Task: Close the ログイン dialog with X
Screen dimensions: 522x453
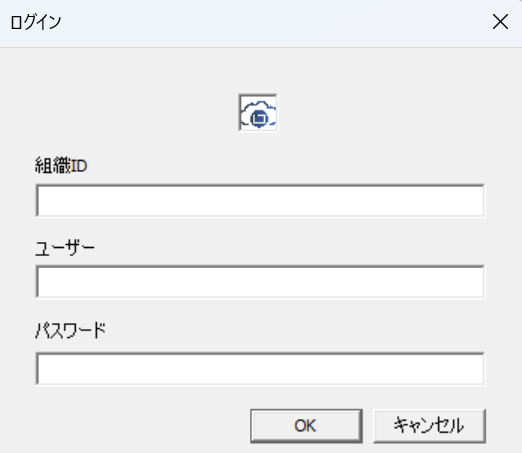Action: [500, 22]
